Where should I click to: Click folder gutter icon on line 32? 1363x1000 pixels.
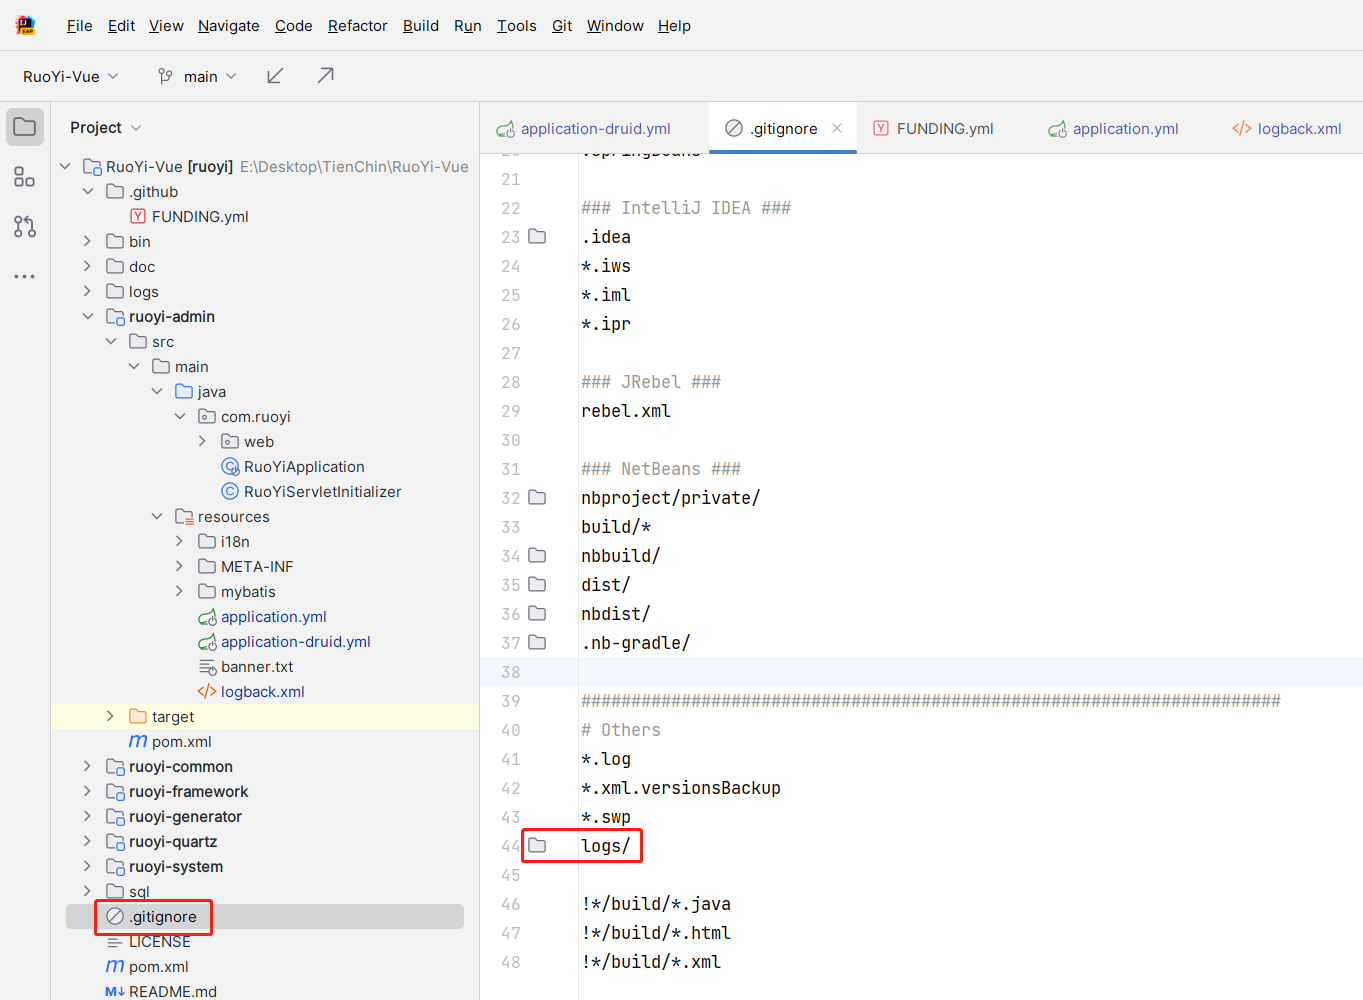[537, 498]
